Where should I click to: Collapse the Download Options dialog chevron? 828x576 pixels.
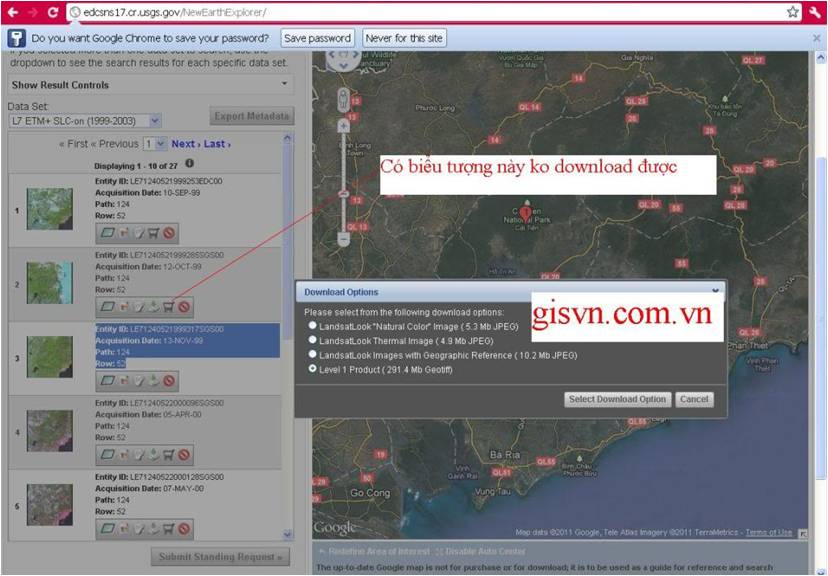[716, 291]
